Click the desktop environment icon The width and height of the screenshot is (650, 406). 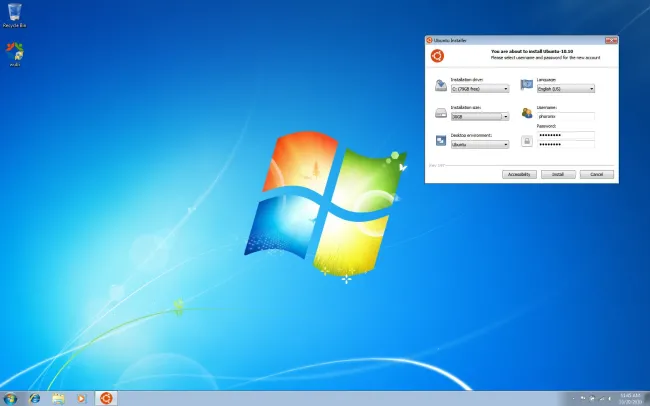tap(441, 141)
